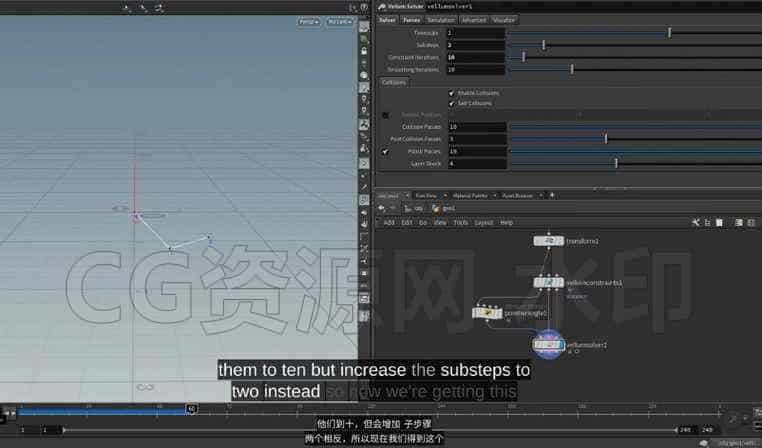Open the Add menu in network editor
Screen dimensions: 762x448
[389, 223]
